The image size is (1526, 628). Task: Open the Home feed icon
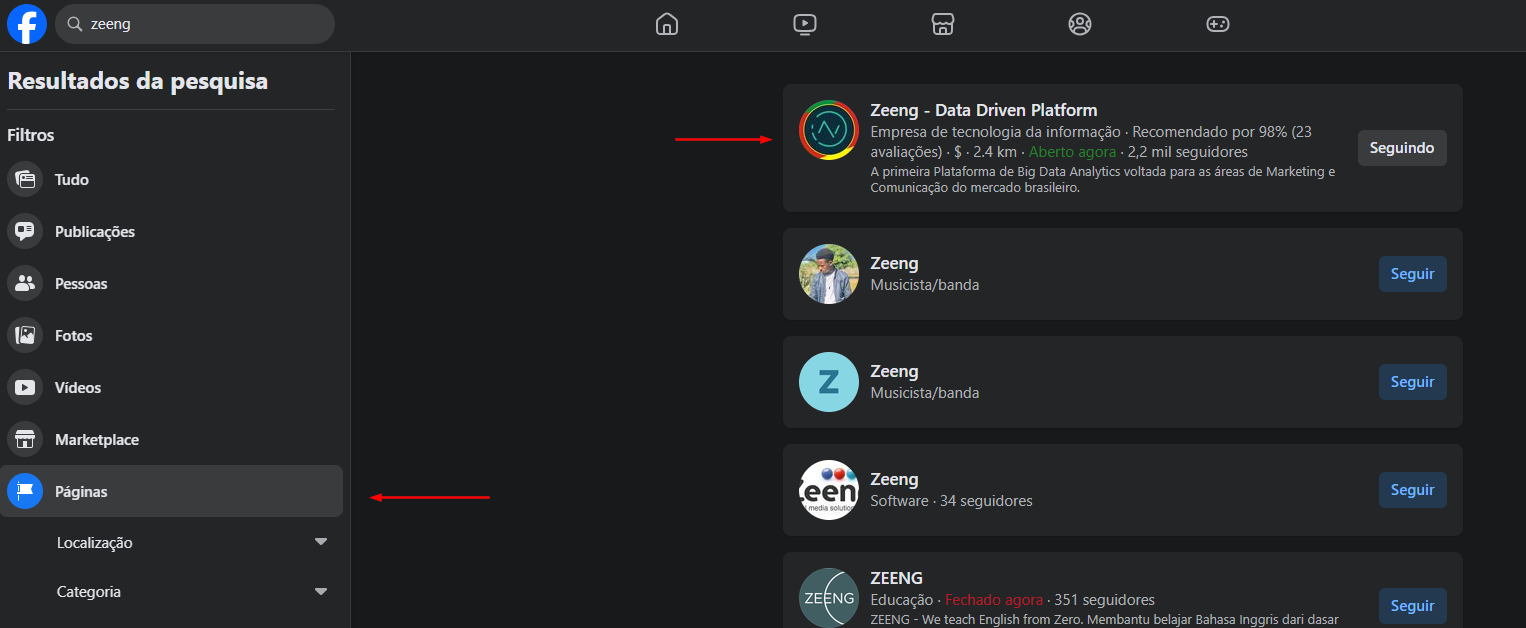[667, 24]
